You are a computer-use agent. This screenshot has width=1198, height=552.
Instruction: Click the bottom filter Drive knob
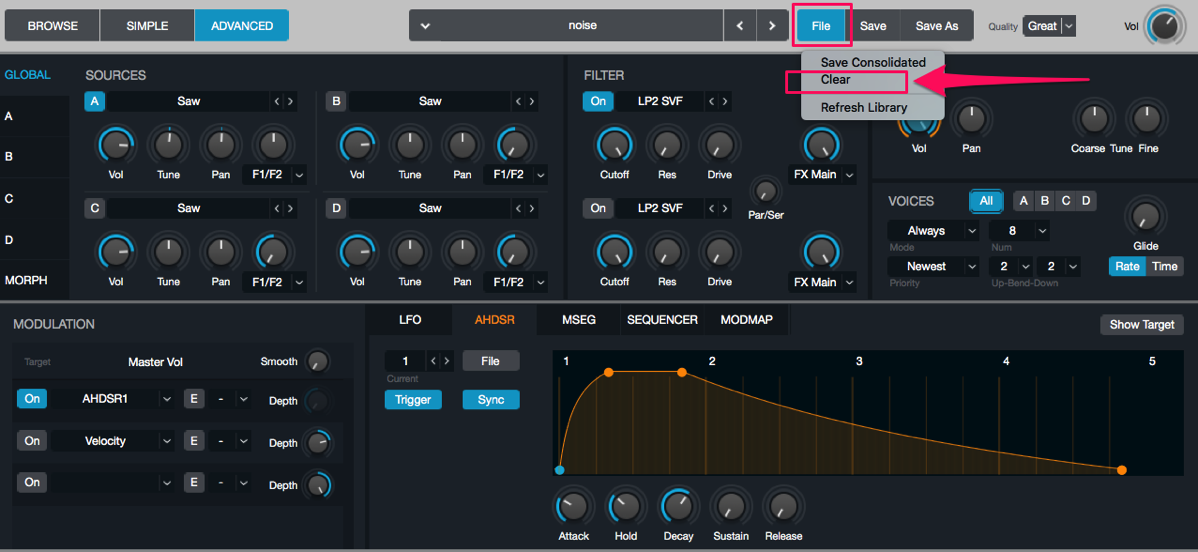click(x=719, y=251)
